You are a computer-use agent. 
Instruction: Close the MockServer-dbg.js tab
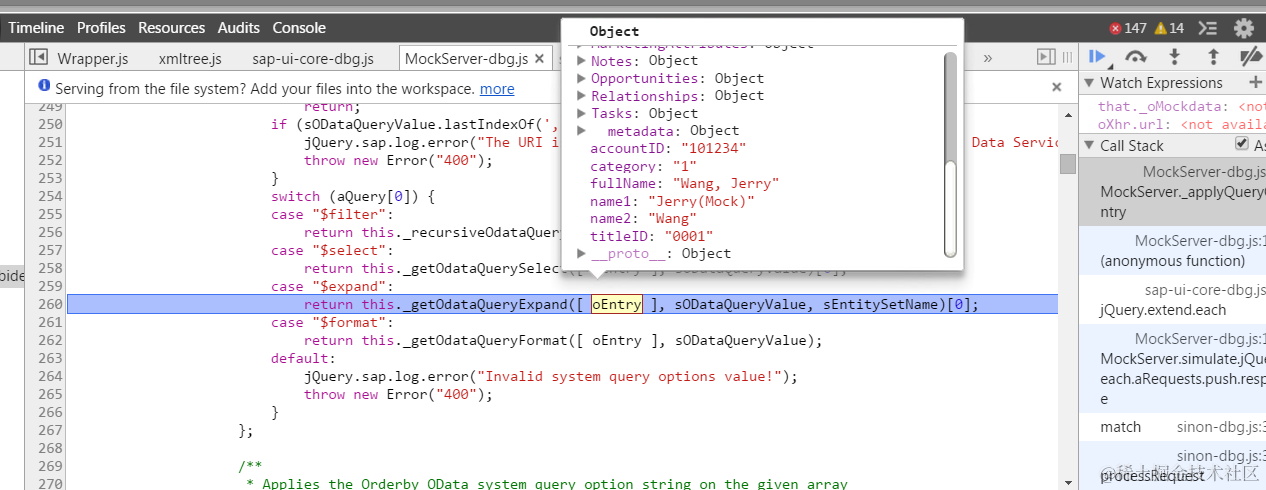tap(538, 59)
